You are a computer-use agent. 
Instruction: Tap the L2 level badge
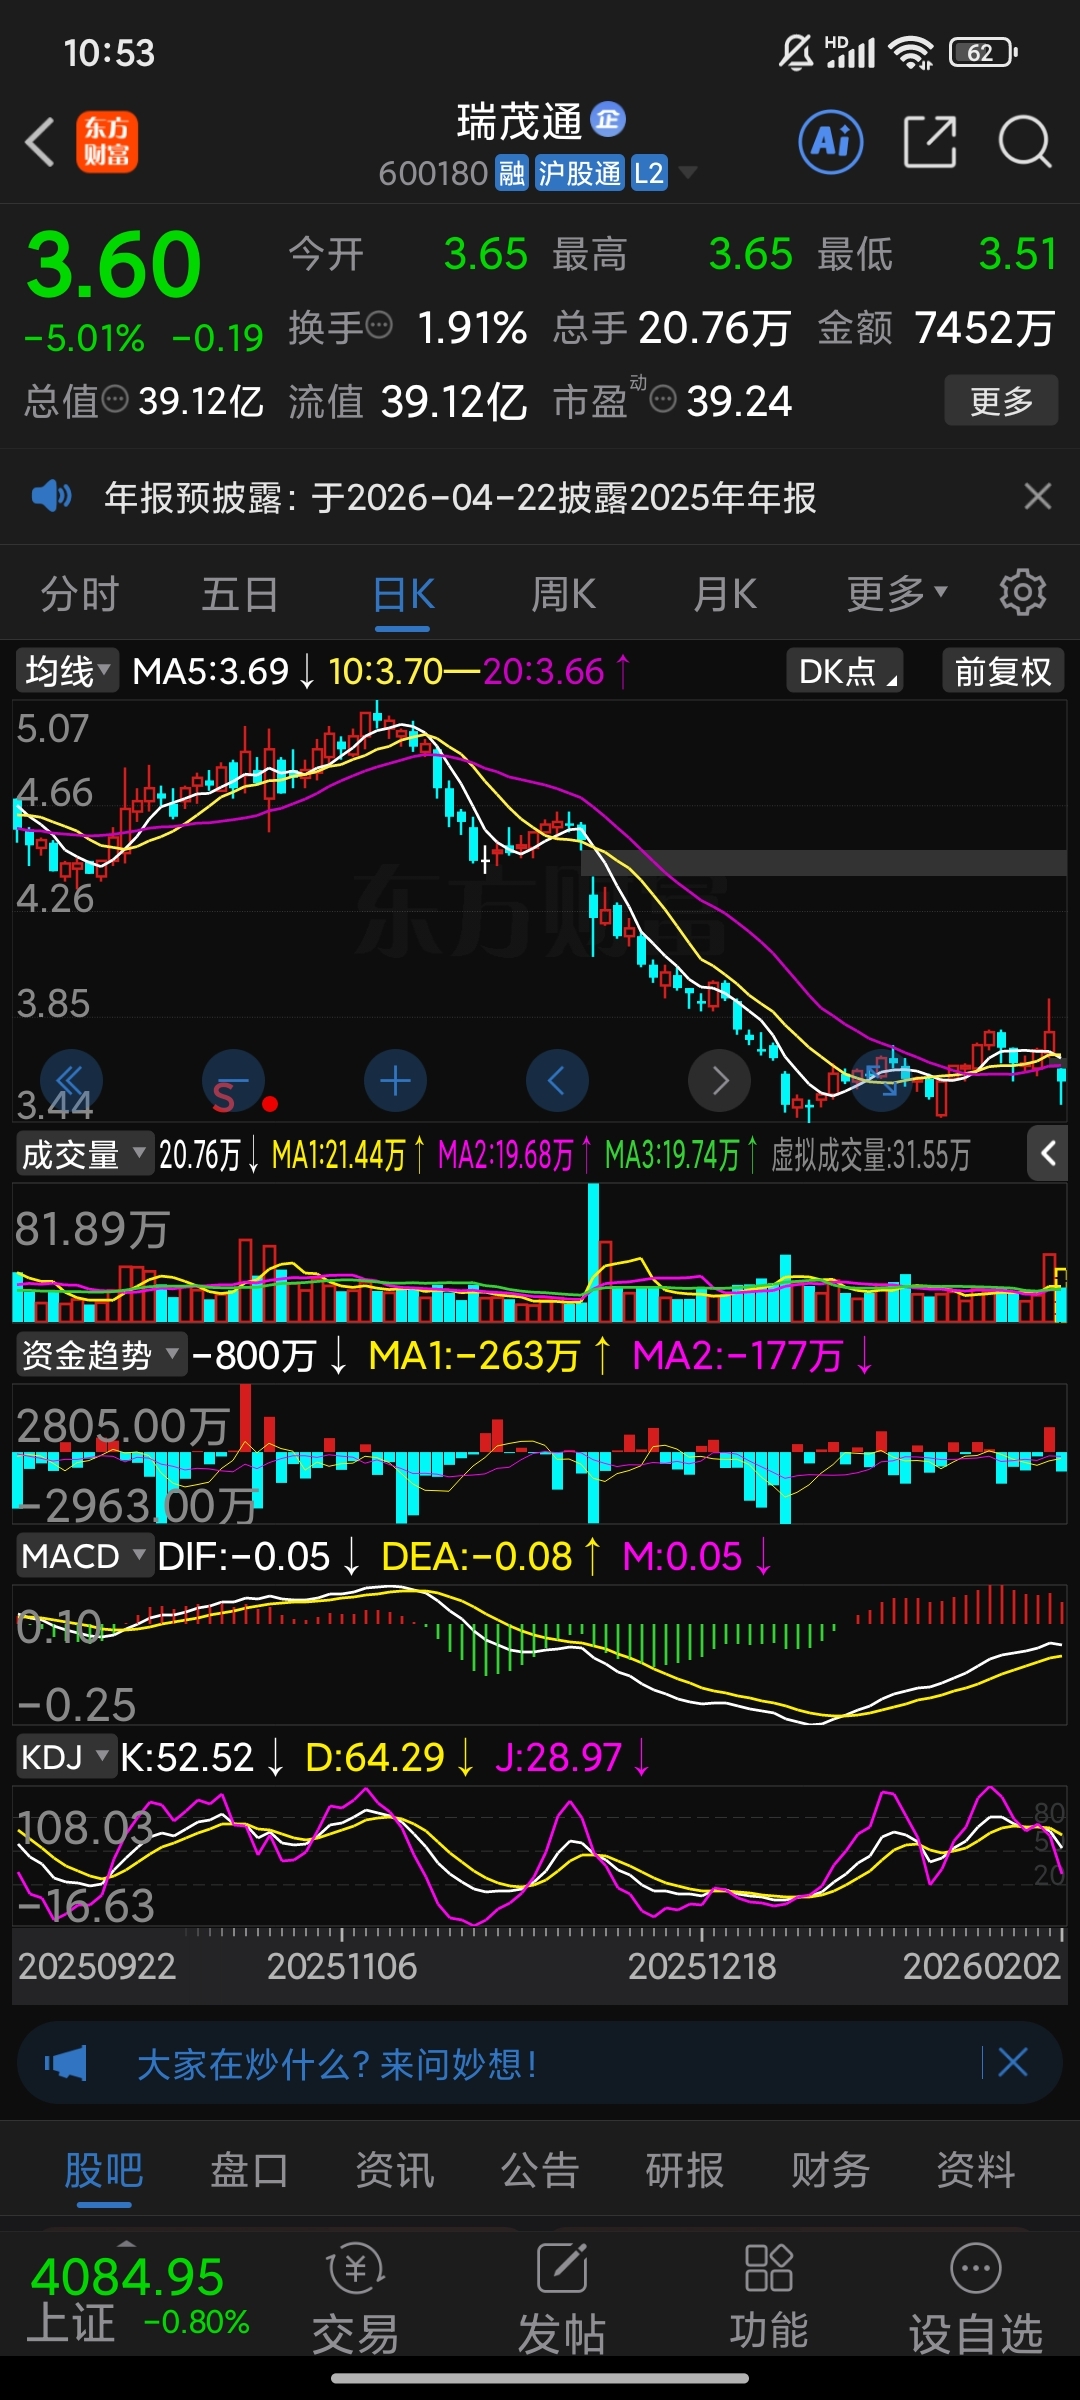click(649, 174)
